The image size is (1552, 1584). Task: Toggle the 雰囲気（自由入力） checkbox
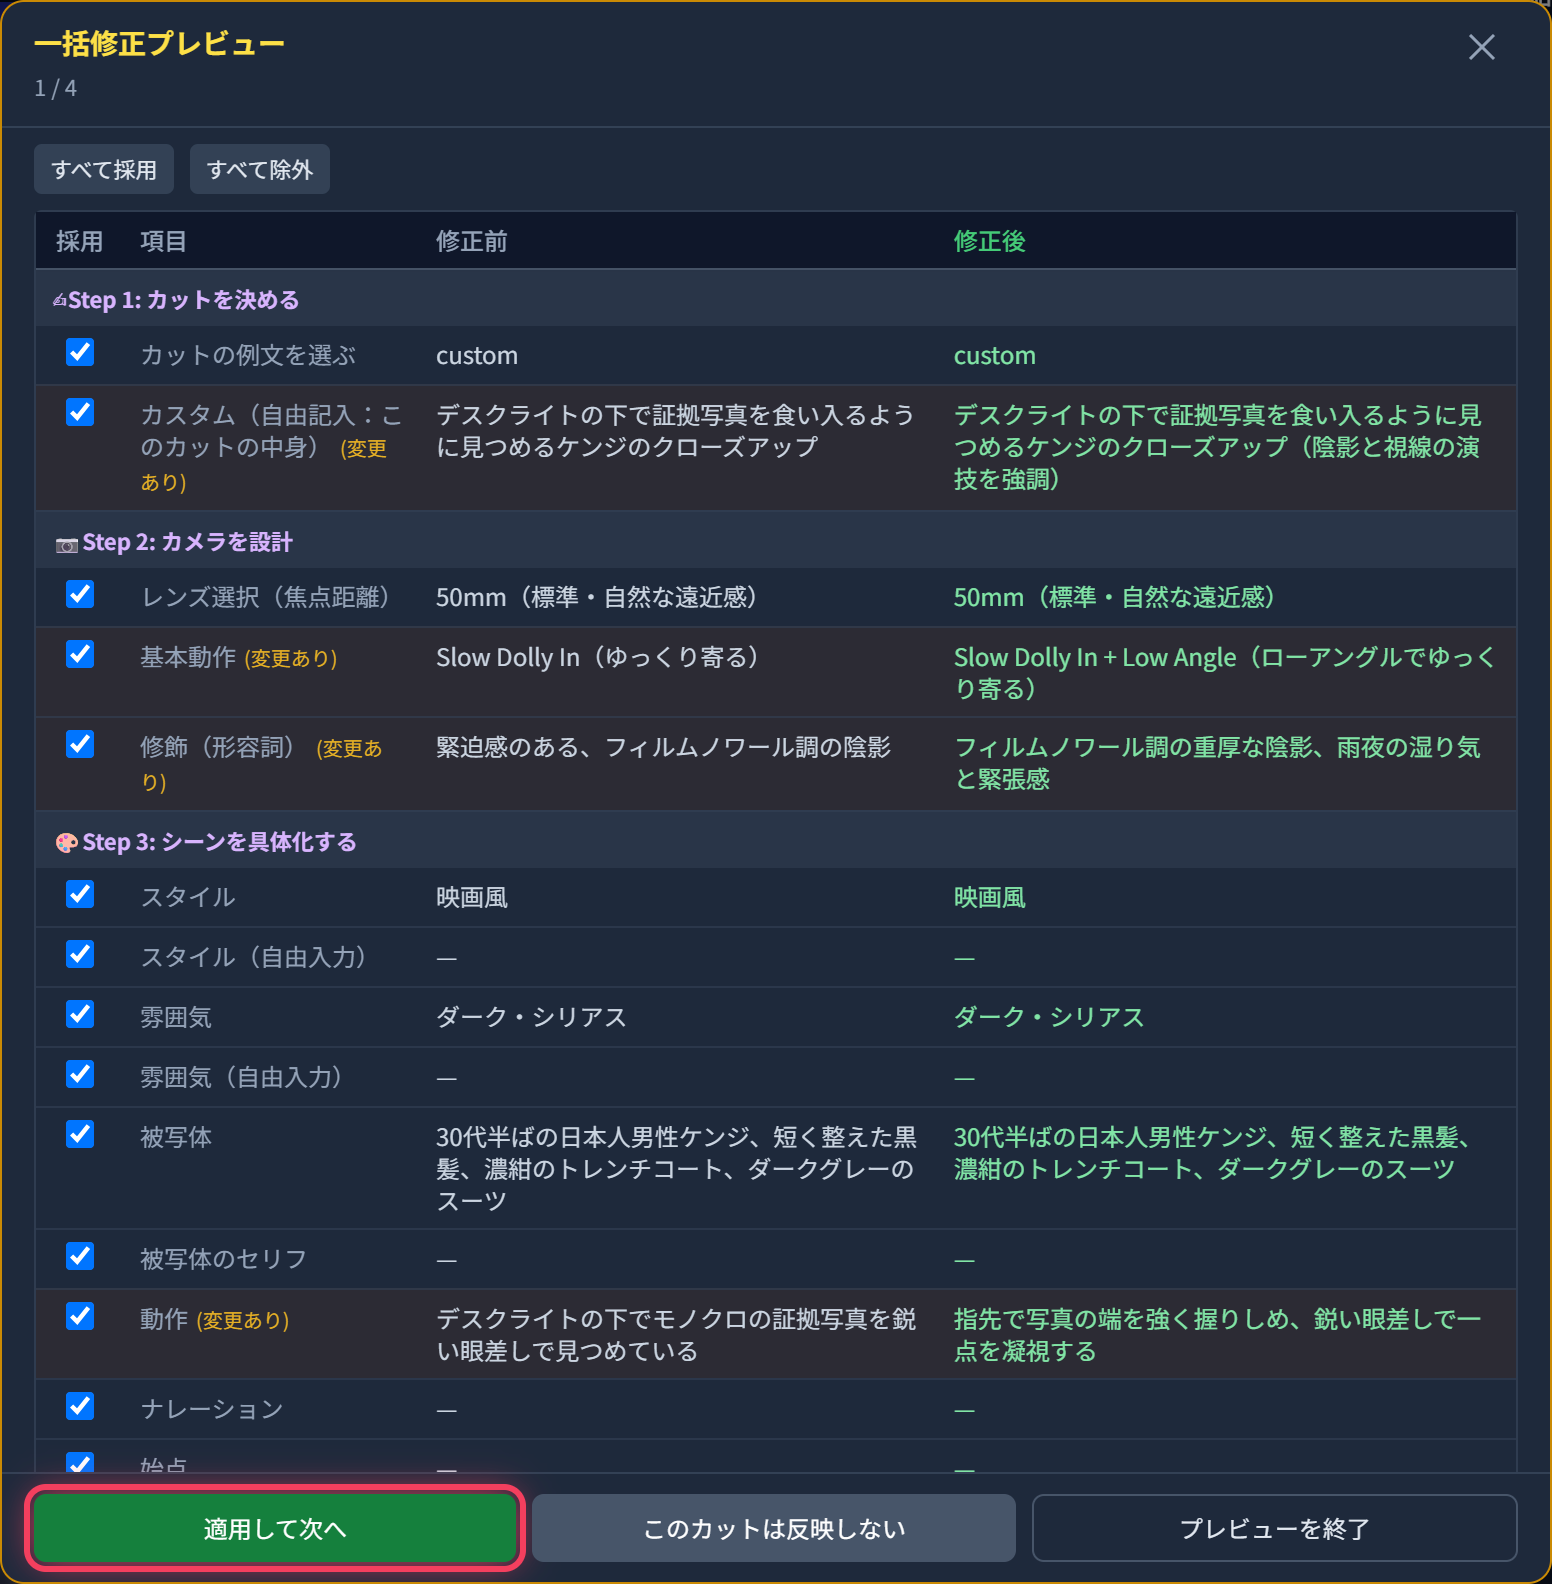click(80, 1074)
